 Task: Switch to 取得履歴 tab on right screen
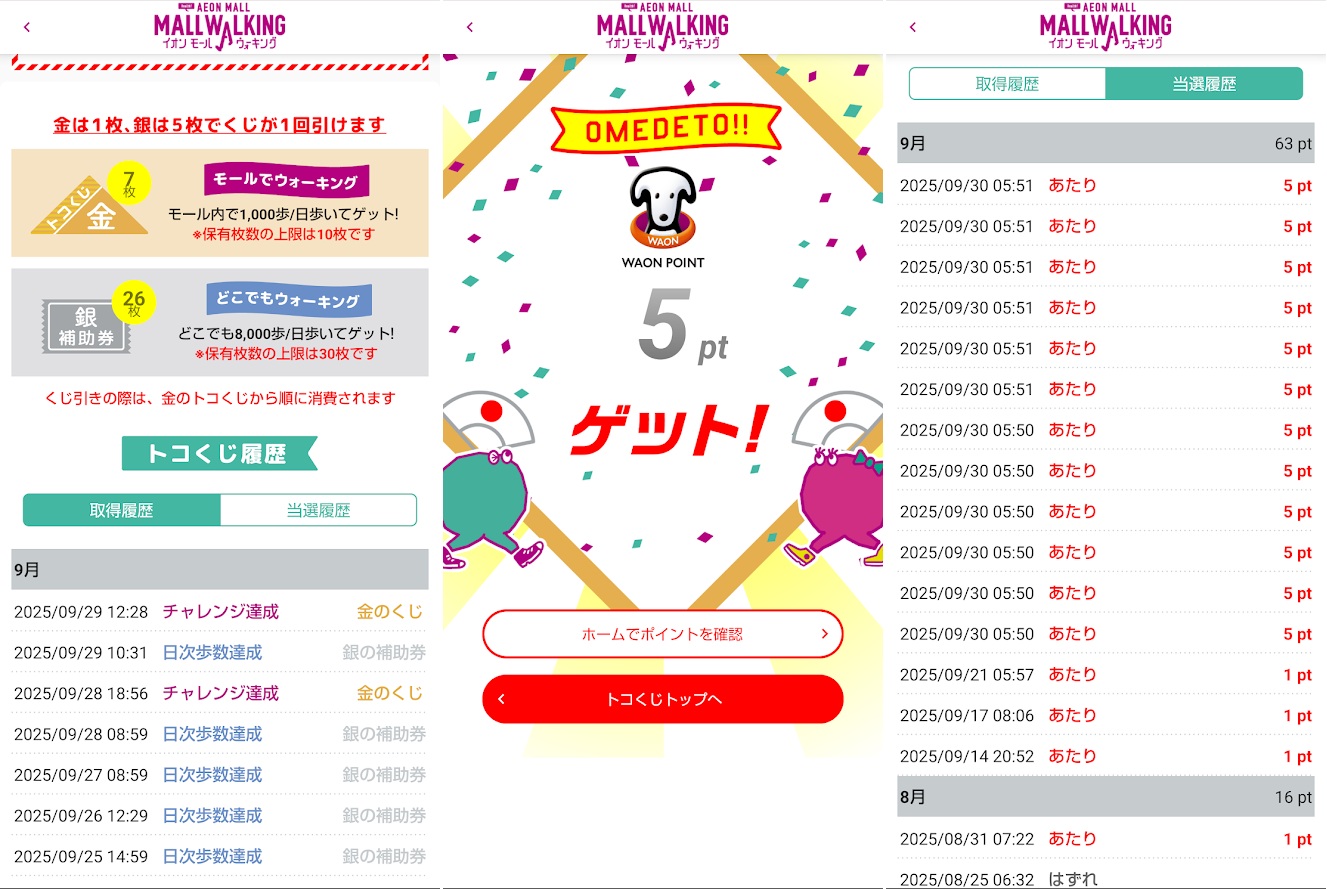pos(1007,84)
